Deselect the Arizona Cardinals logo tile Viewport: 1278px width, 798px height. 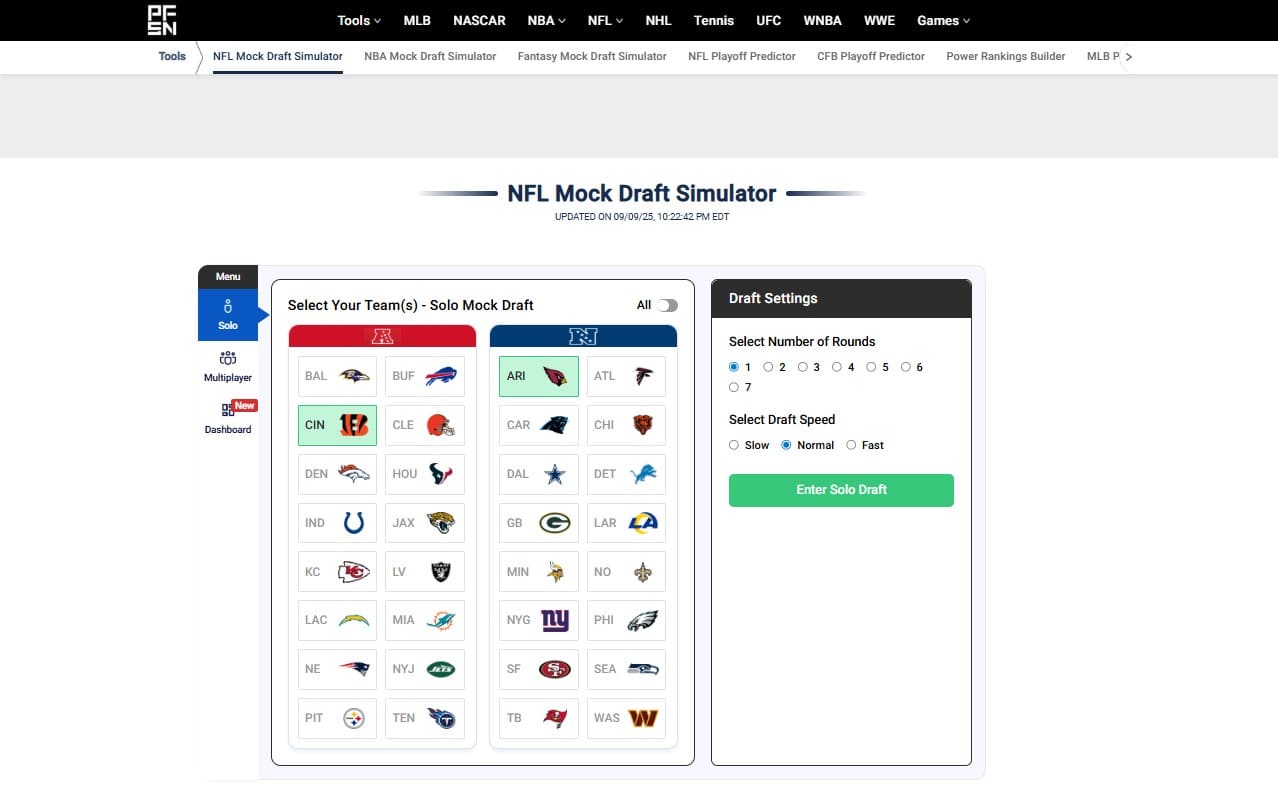[538, 376]
